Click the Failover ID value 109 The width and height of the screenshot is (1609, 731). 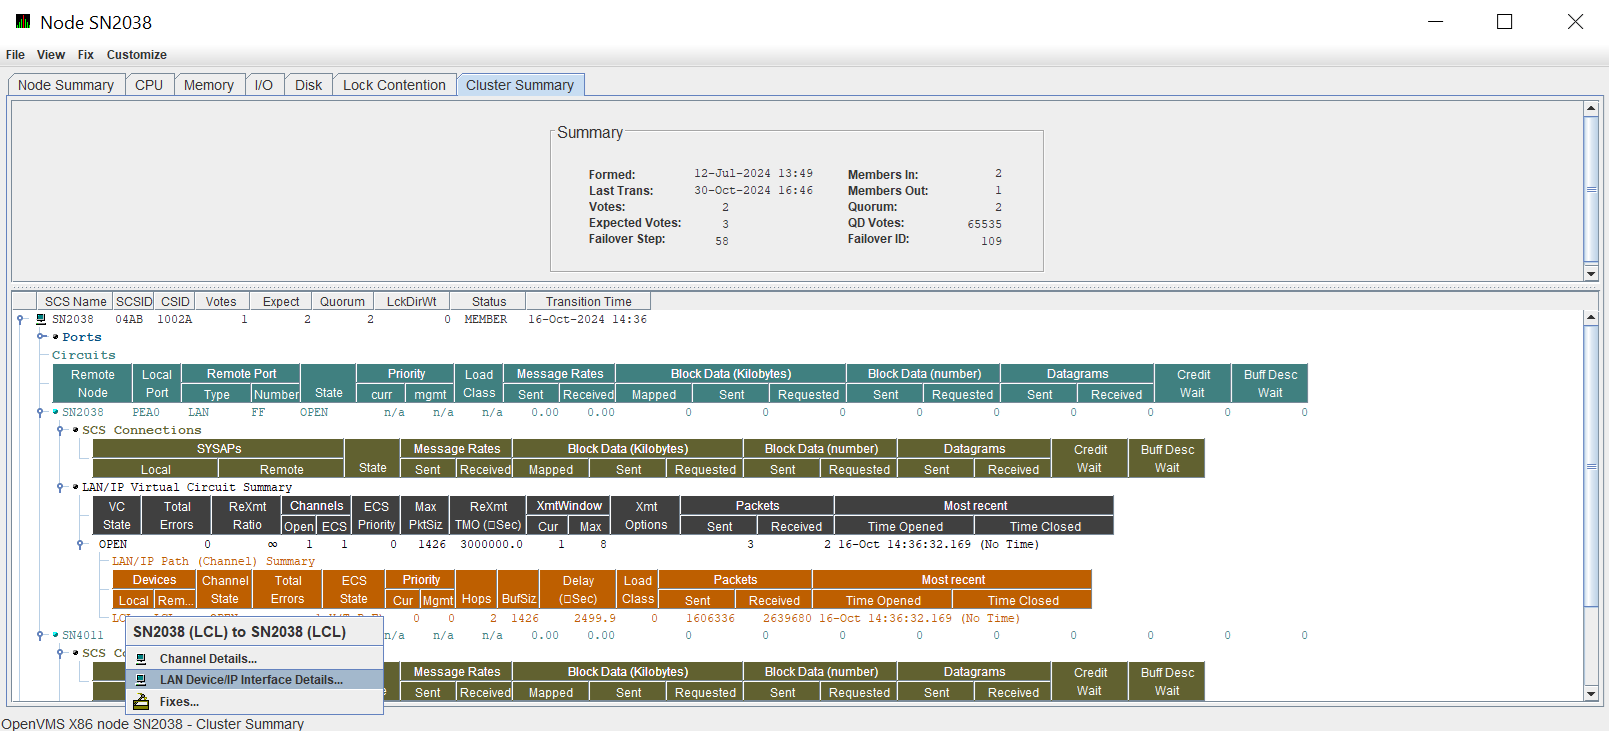click(x=991, y=241)
